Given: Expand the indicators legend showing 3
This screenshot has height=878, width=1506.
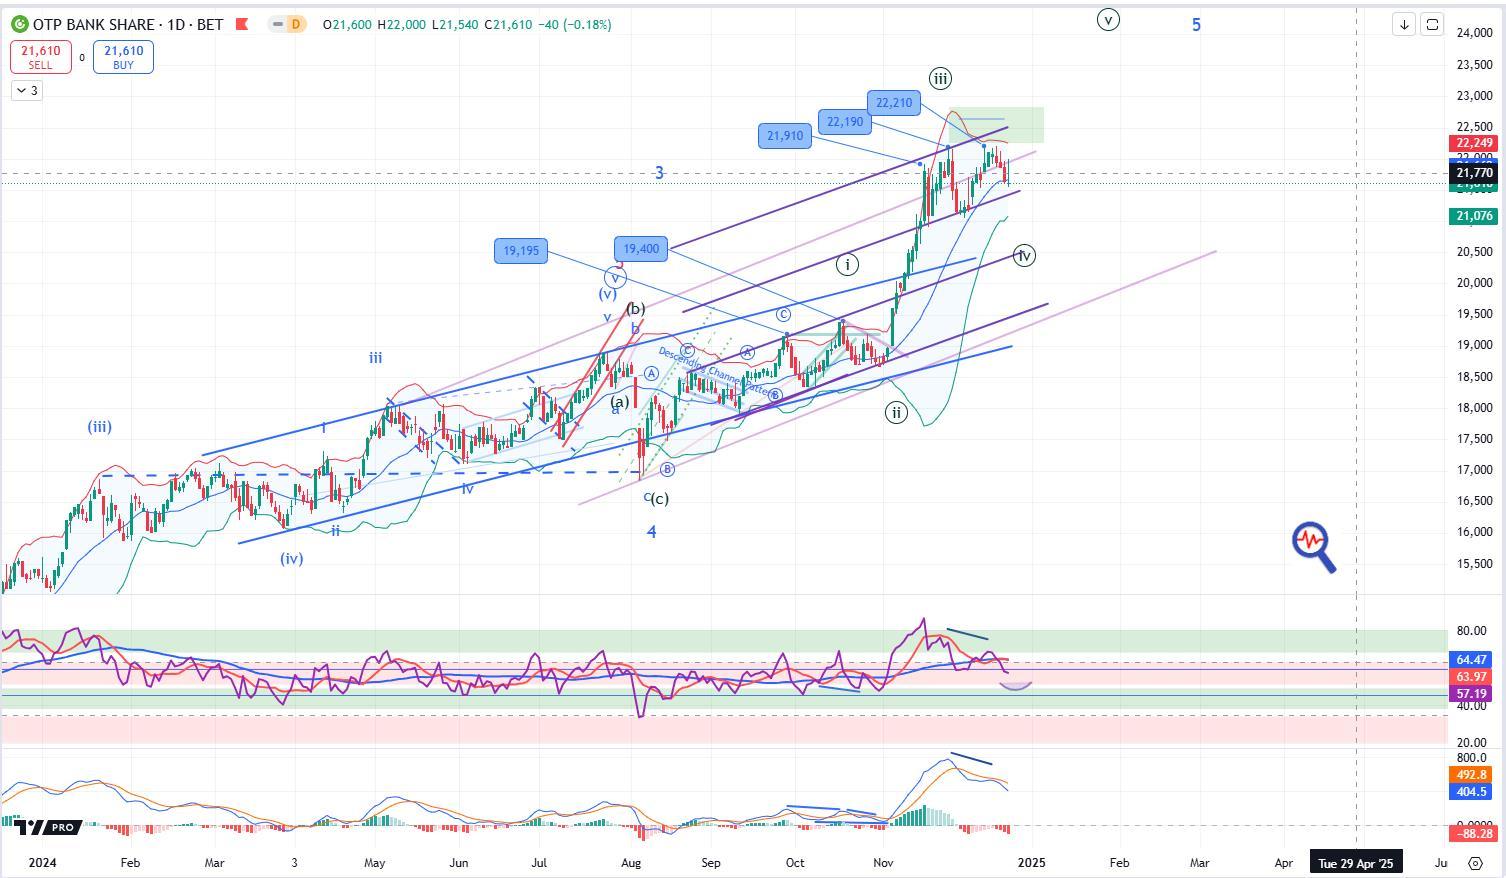Looking at the screenshot, I should (26, 91).
